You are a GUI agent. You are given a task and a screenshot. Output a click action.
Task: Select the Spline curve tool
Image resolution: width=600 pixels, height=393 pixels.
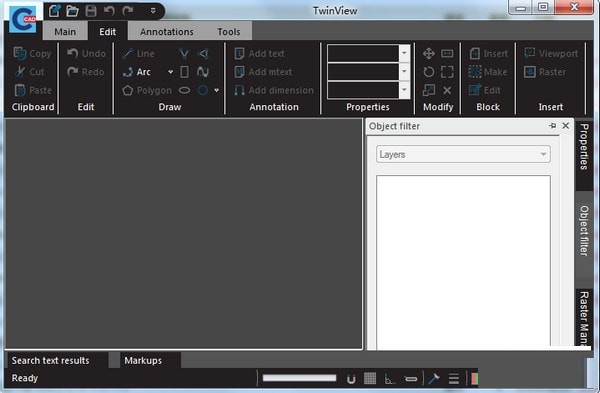click(203, 72)
